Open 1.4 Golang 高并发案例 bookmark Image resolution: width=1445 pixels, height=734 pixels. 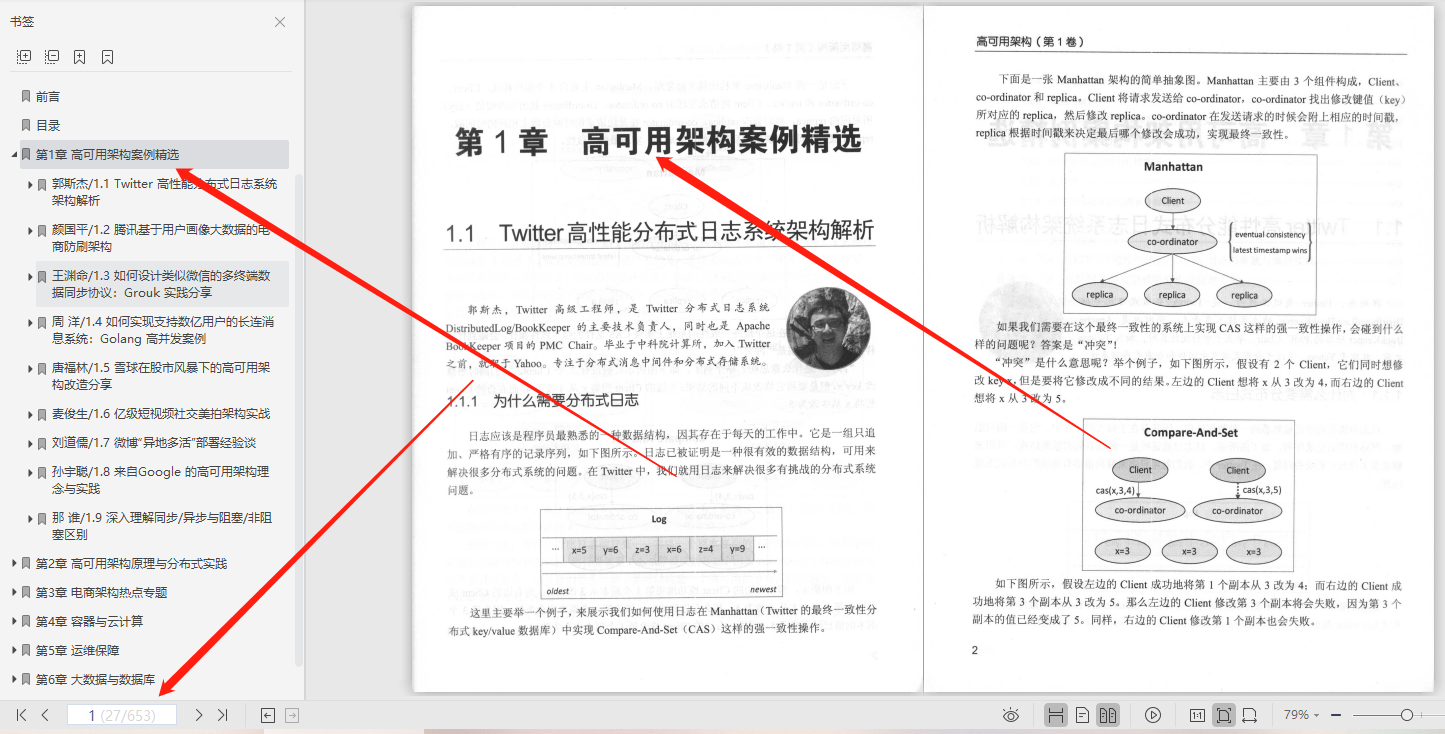163,330
